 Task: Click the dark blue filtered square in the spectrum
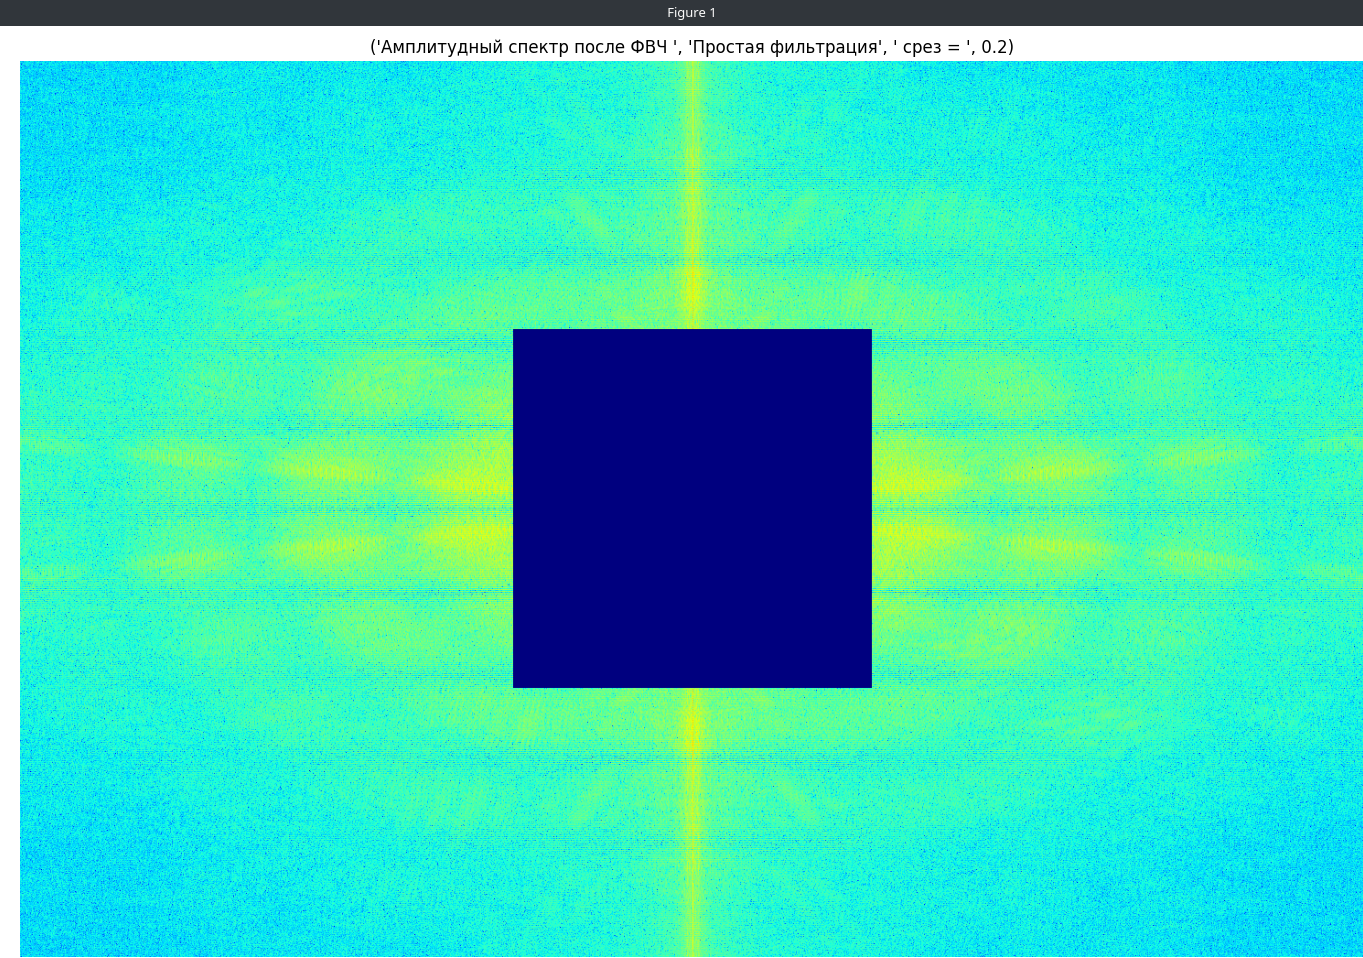[692, 508]
